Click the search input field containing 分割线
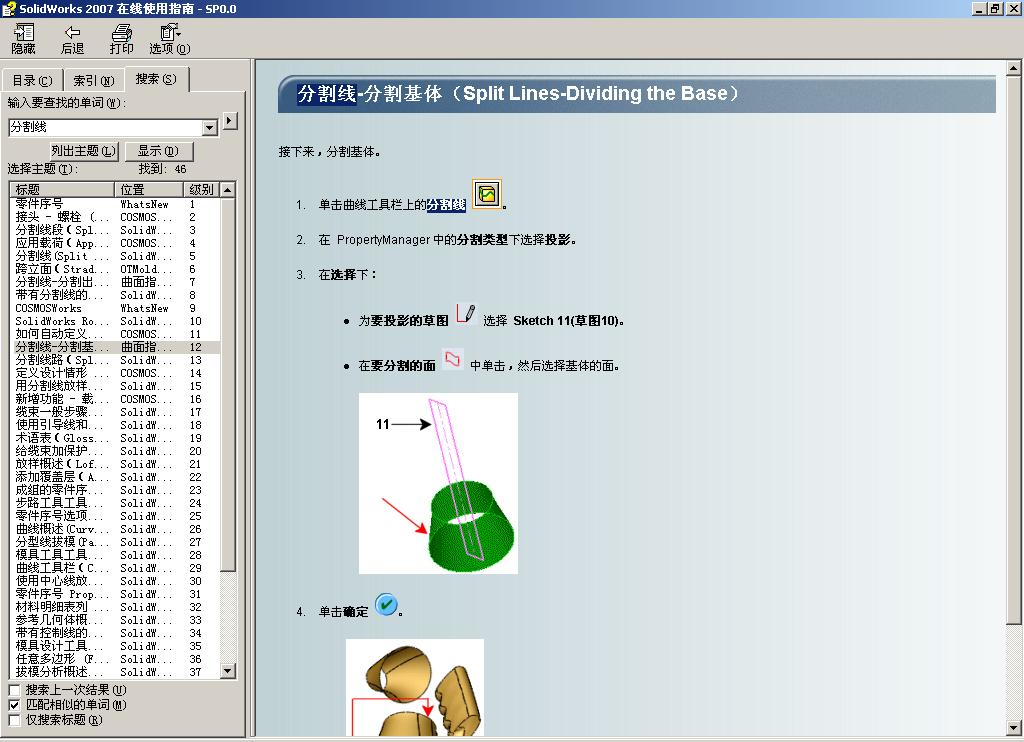This screenshot has height=742, width=1024. (x=106, y=128)
